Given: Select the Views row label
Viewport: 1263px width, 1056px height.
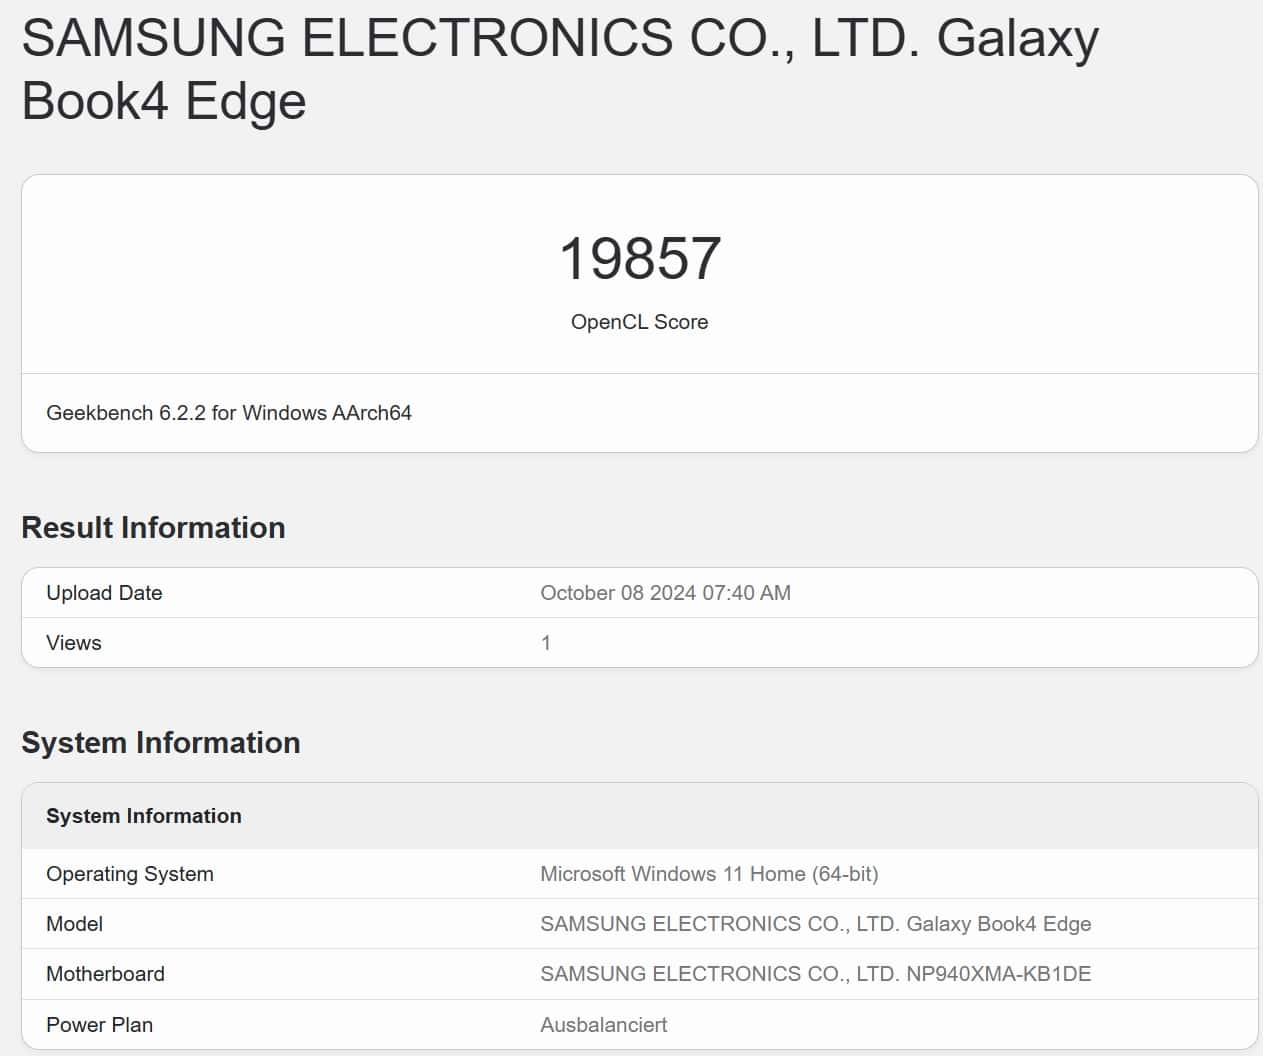Looking at the screenshot, I should coord(74,643).
